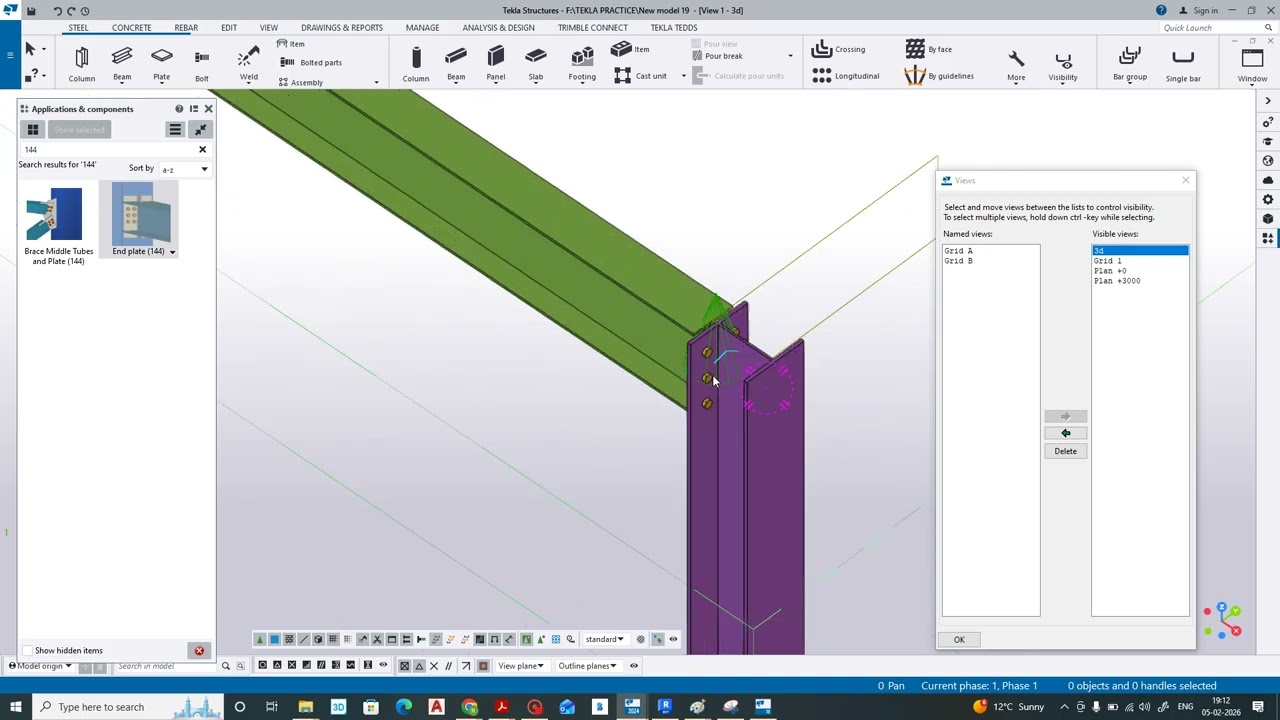Open the ANALYSIS & DESIGN tab

point(498,28)
